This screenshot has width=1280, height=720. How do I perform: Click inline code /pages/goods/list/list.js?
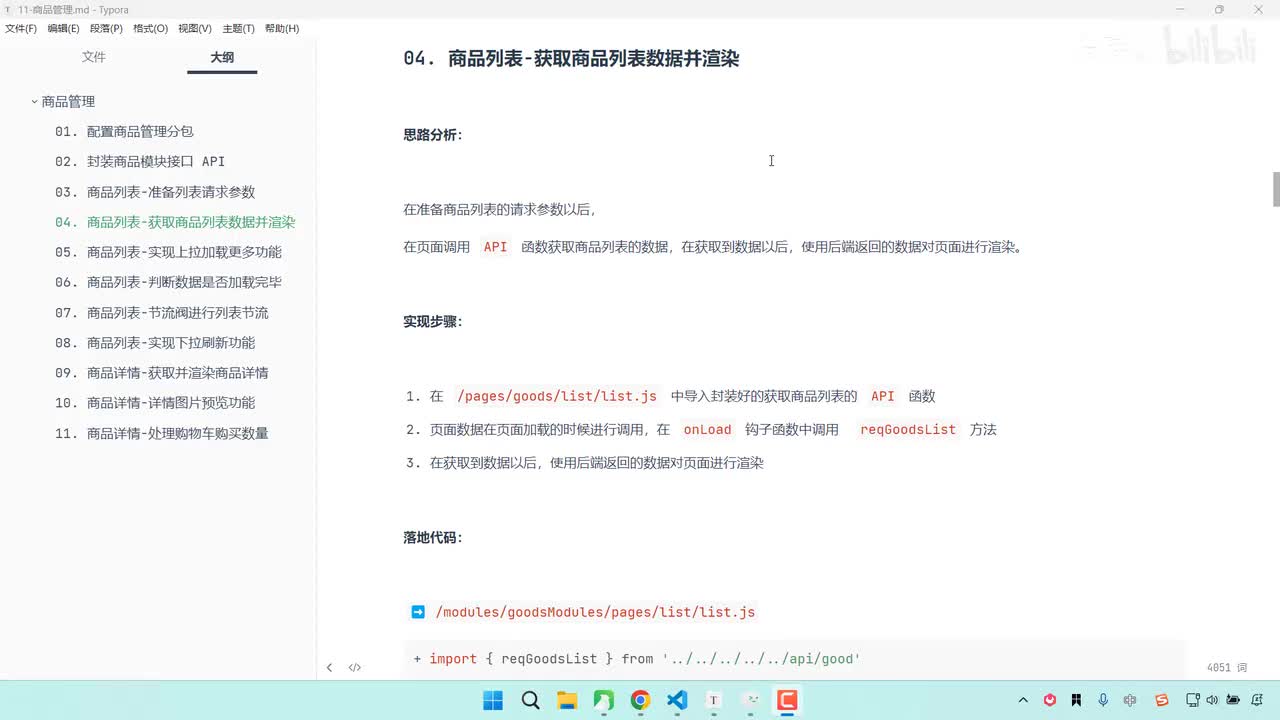(557, 396)
